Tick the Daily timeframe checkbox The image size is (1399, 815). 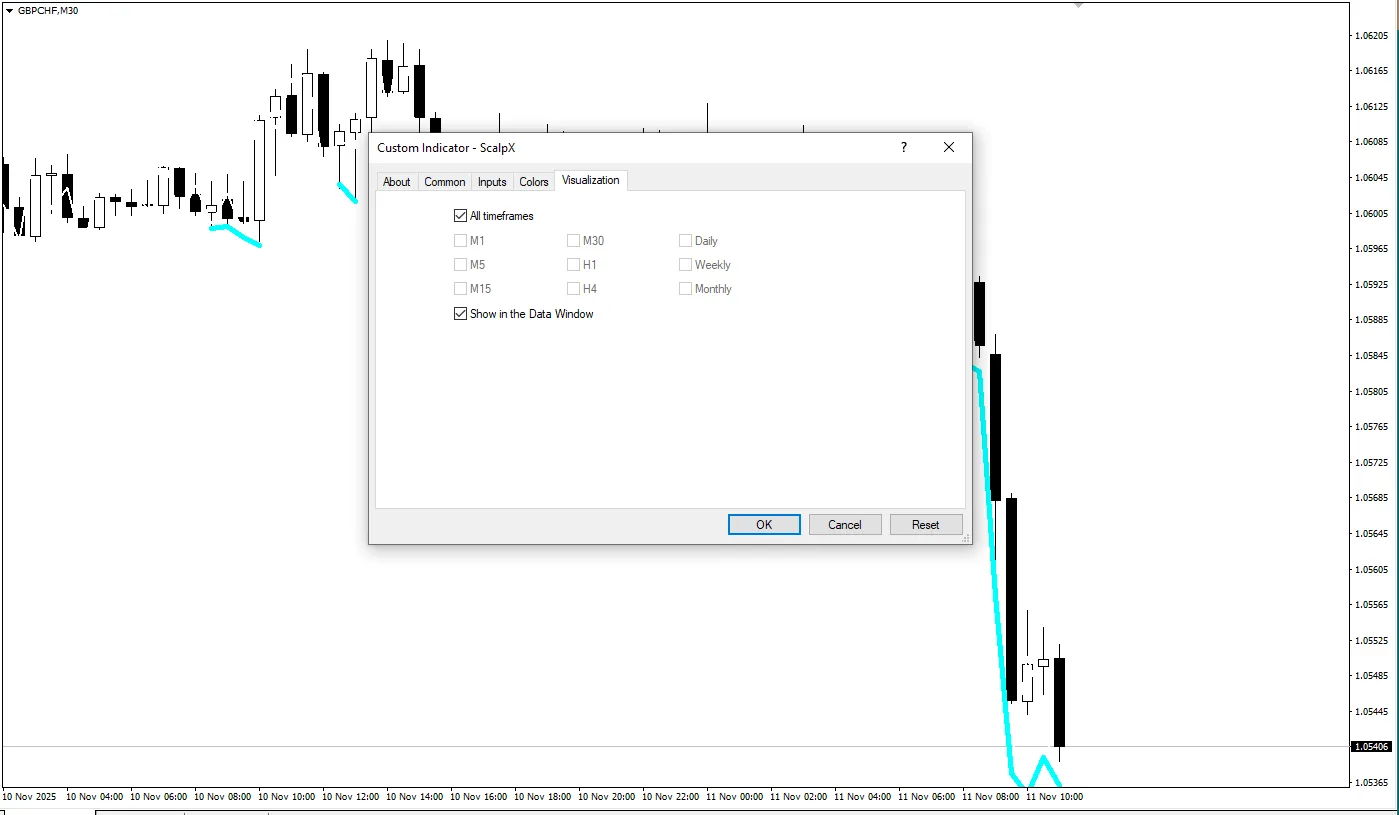coord(685,241)
